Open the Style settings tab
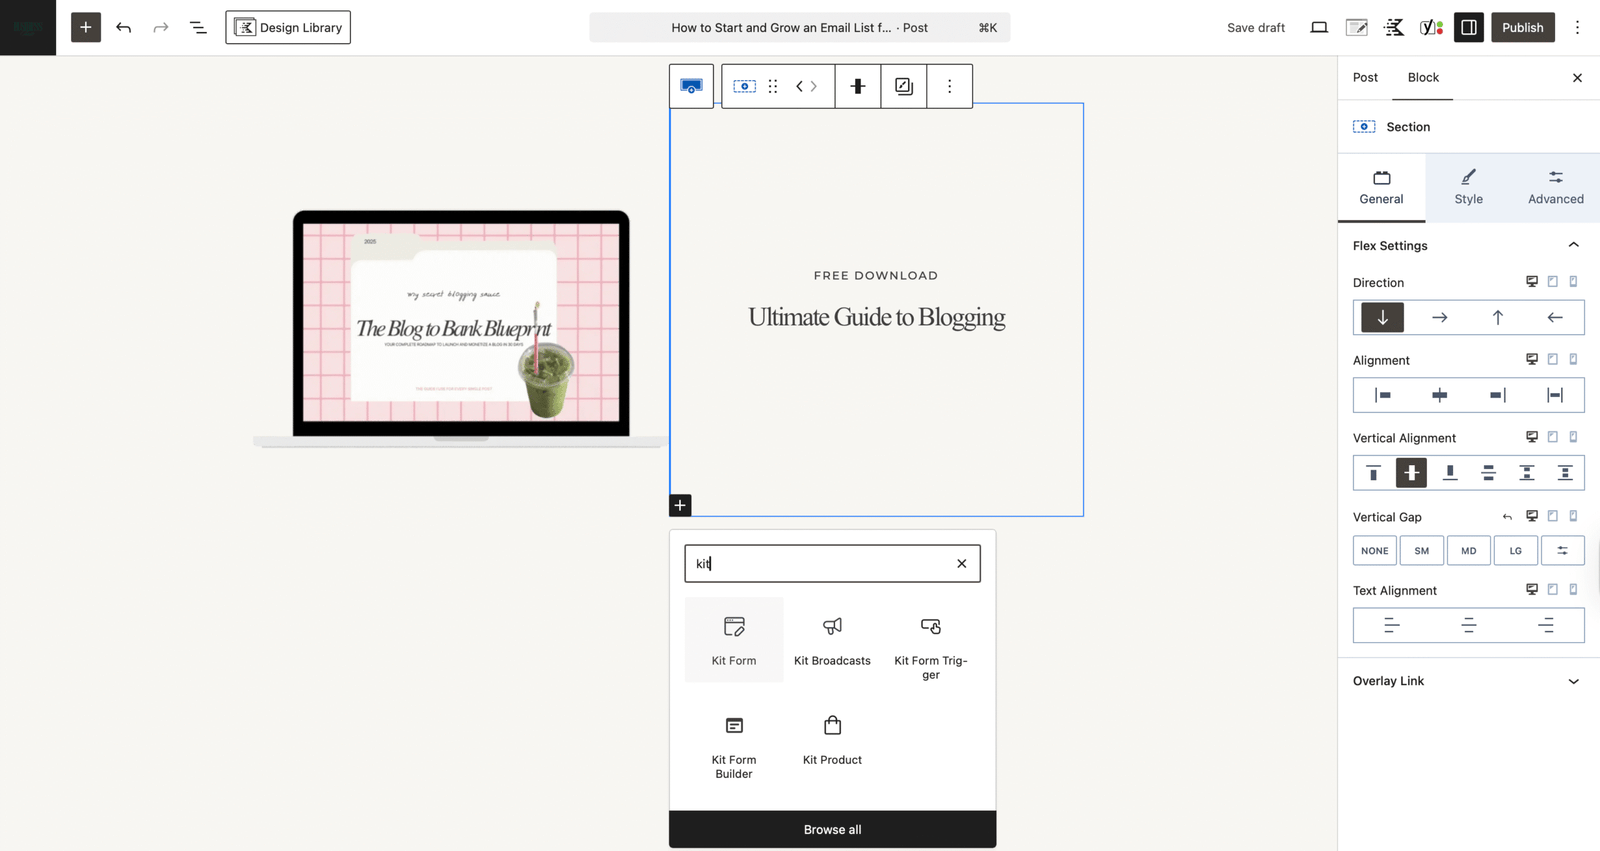This screenshot has height=851, width=1600. click(1468, 187)
